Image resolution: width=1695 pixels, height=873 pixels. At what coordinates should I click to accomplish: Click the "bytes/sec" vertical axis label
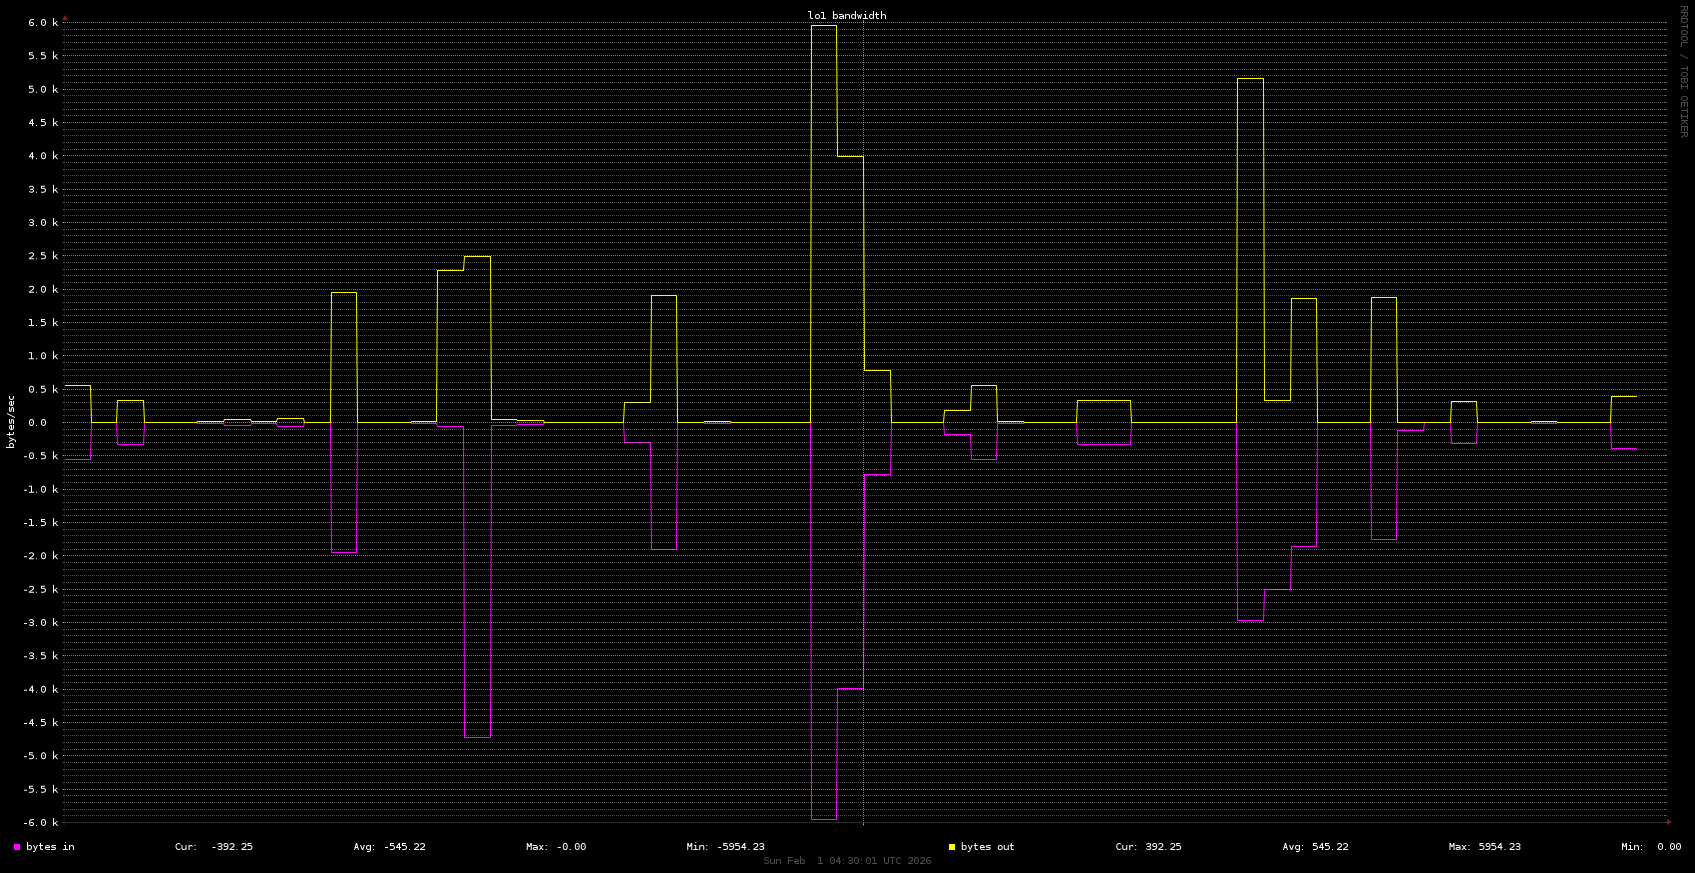11,421
